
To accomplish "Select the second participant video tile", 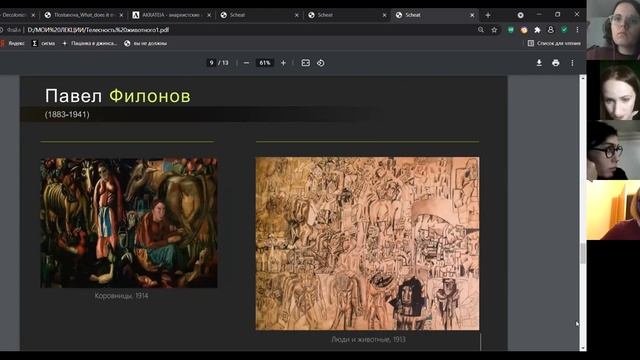I will coord(613,90).
